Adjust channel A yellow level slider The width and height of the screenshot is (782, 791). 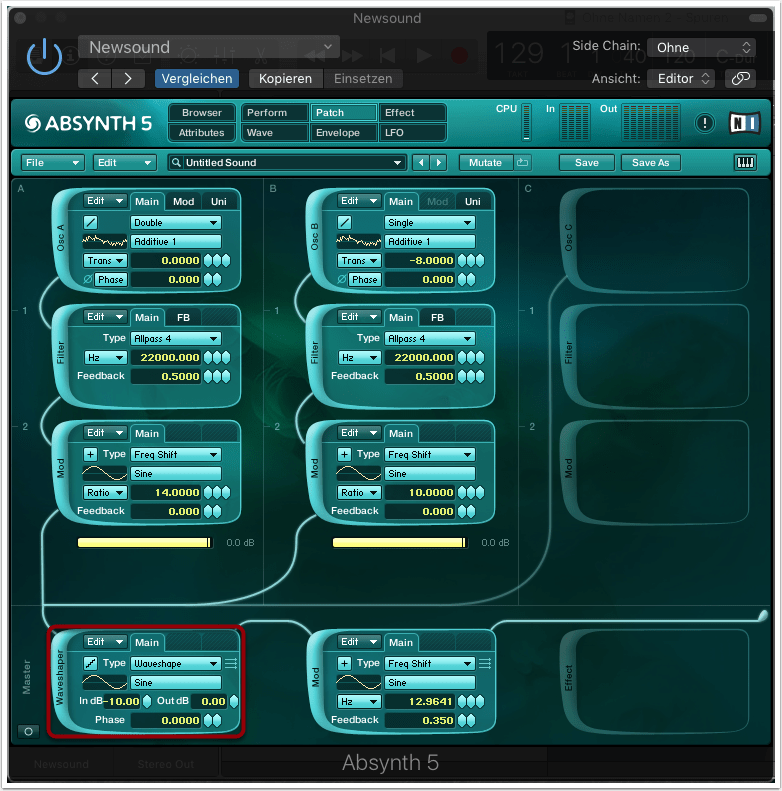pos(145,542)
